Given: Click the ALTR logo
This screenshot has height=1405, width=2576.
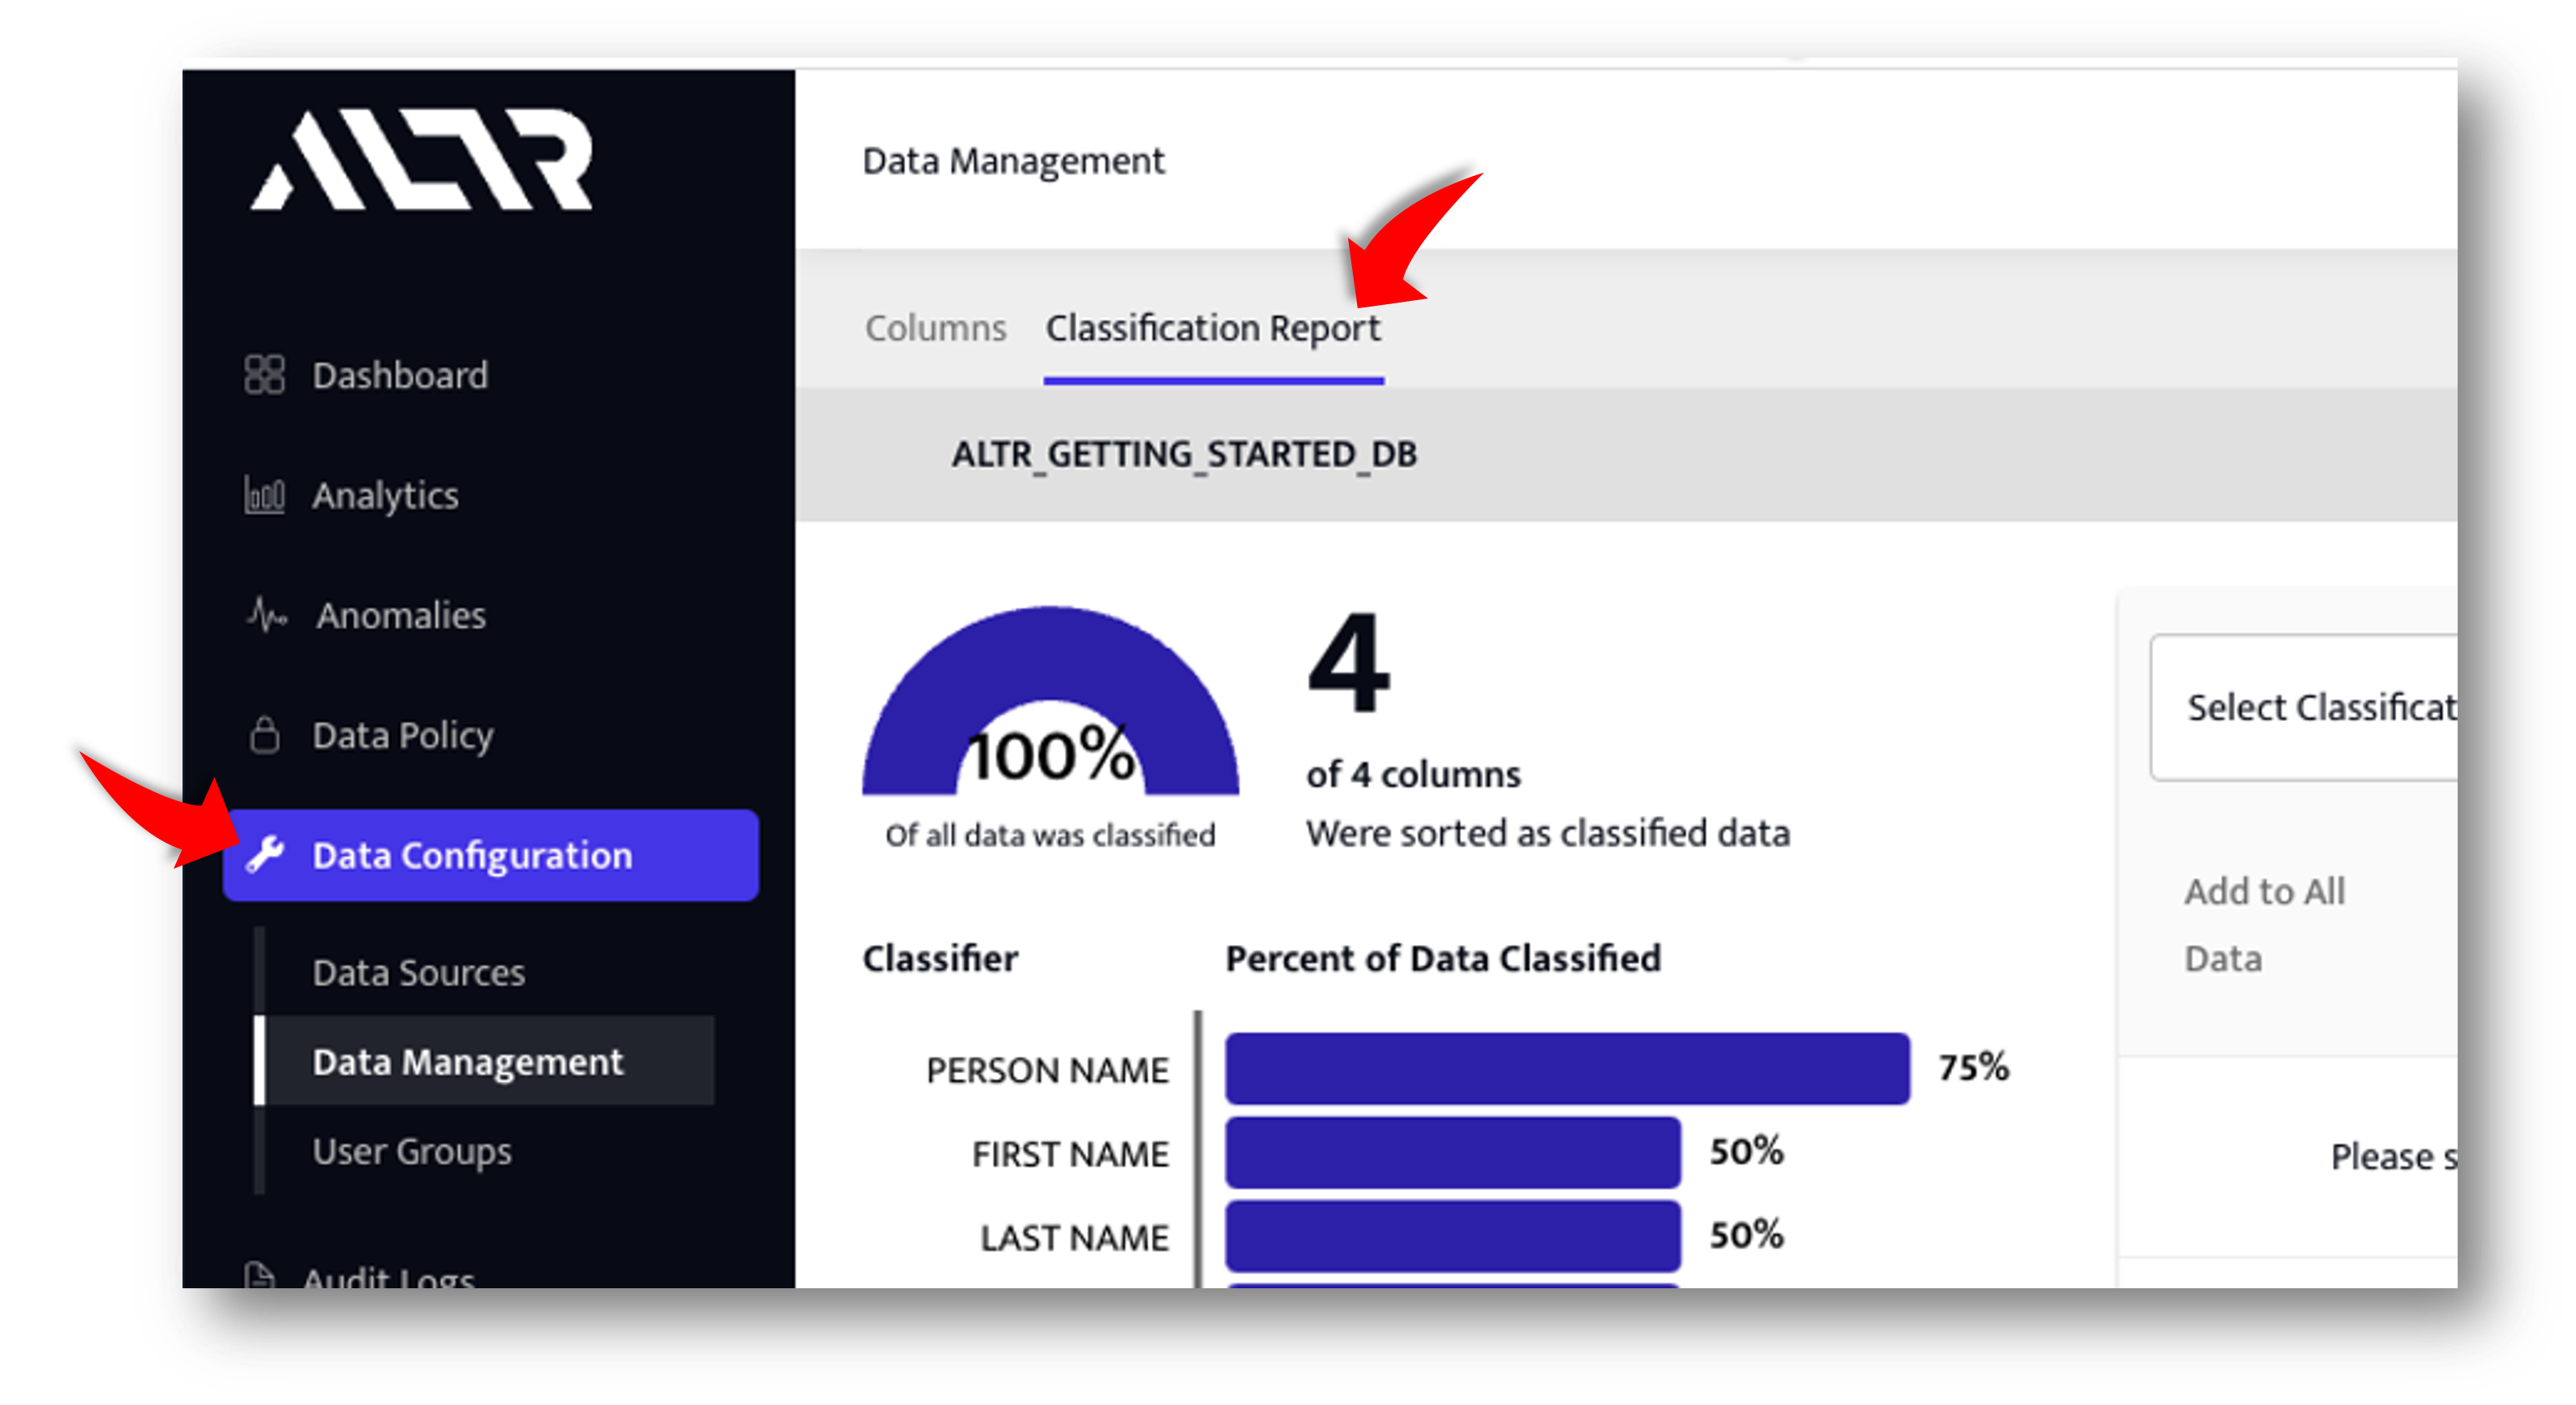Looking at the screenshot, I should (421, 160).
